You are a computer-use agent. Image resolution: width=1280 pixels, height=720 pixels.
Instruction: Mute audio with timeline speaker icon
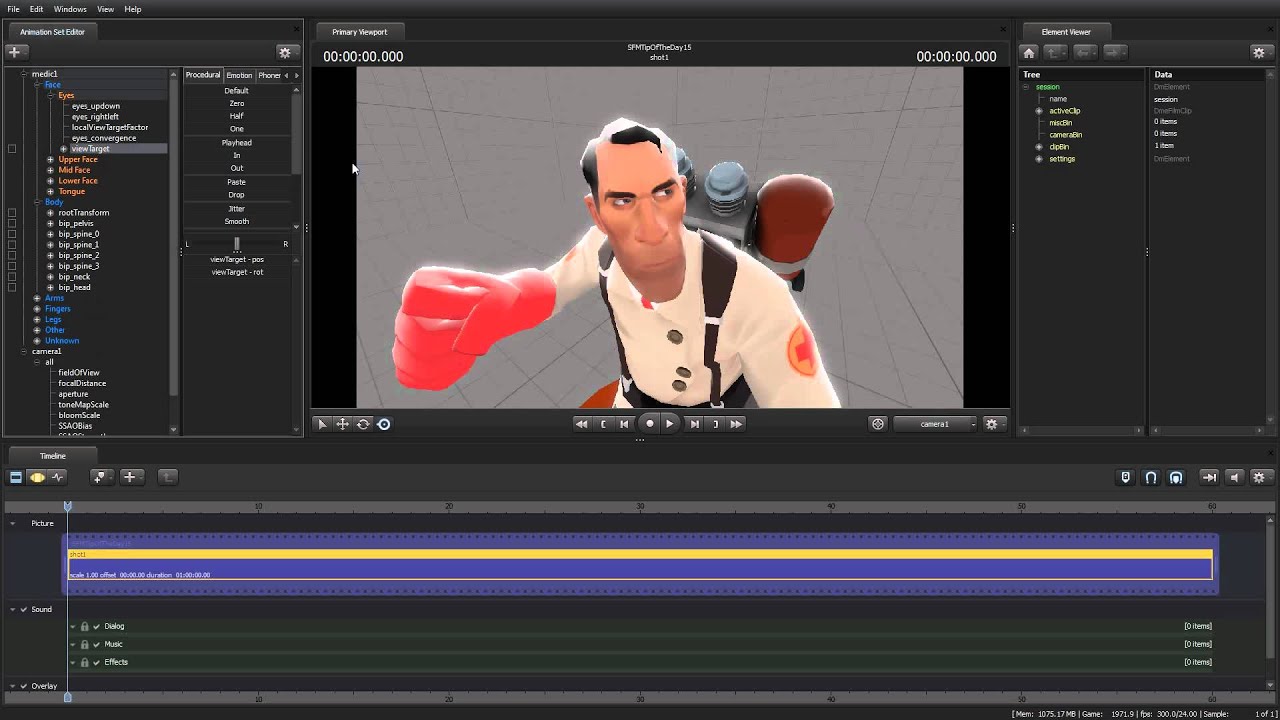pyautogui.click(x=1234, y=477)
